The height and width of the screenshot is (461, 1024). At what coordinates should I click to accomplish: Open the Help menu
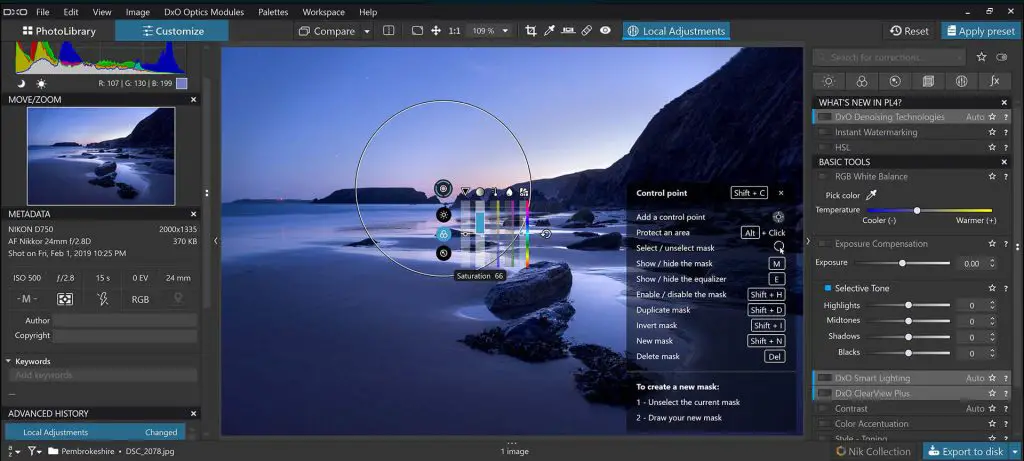(x=368, y=12)
